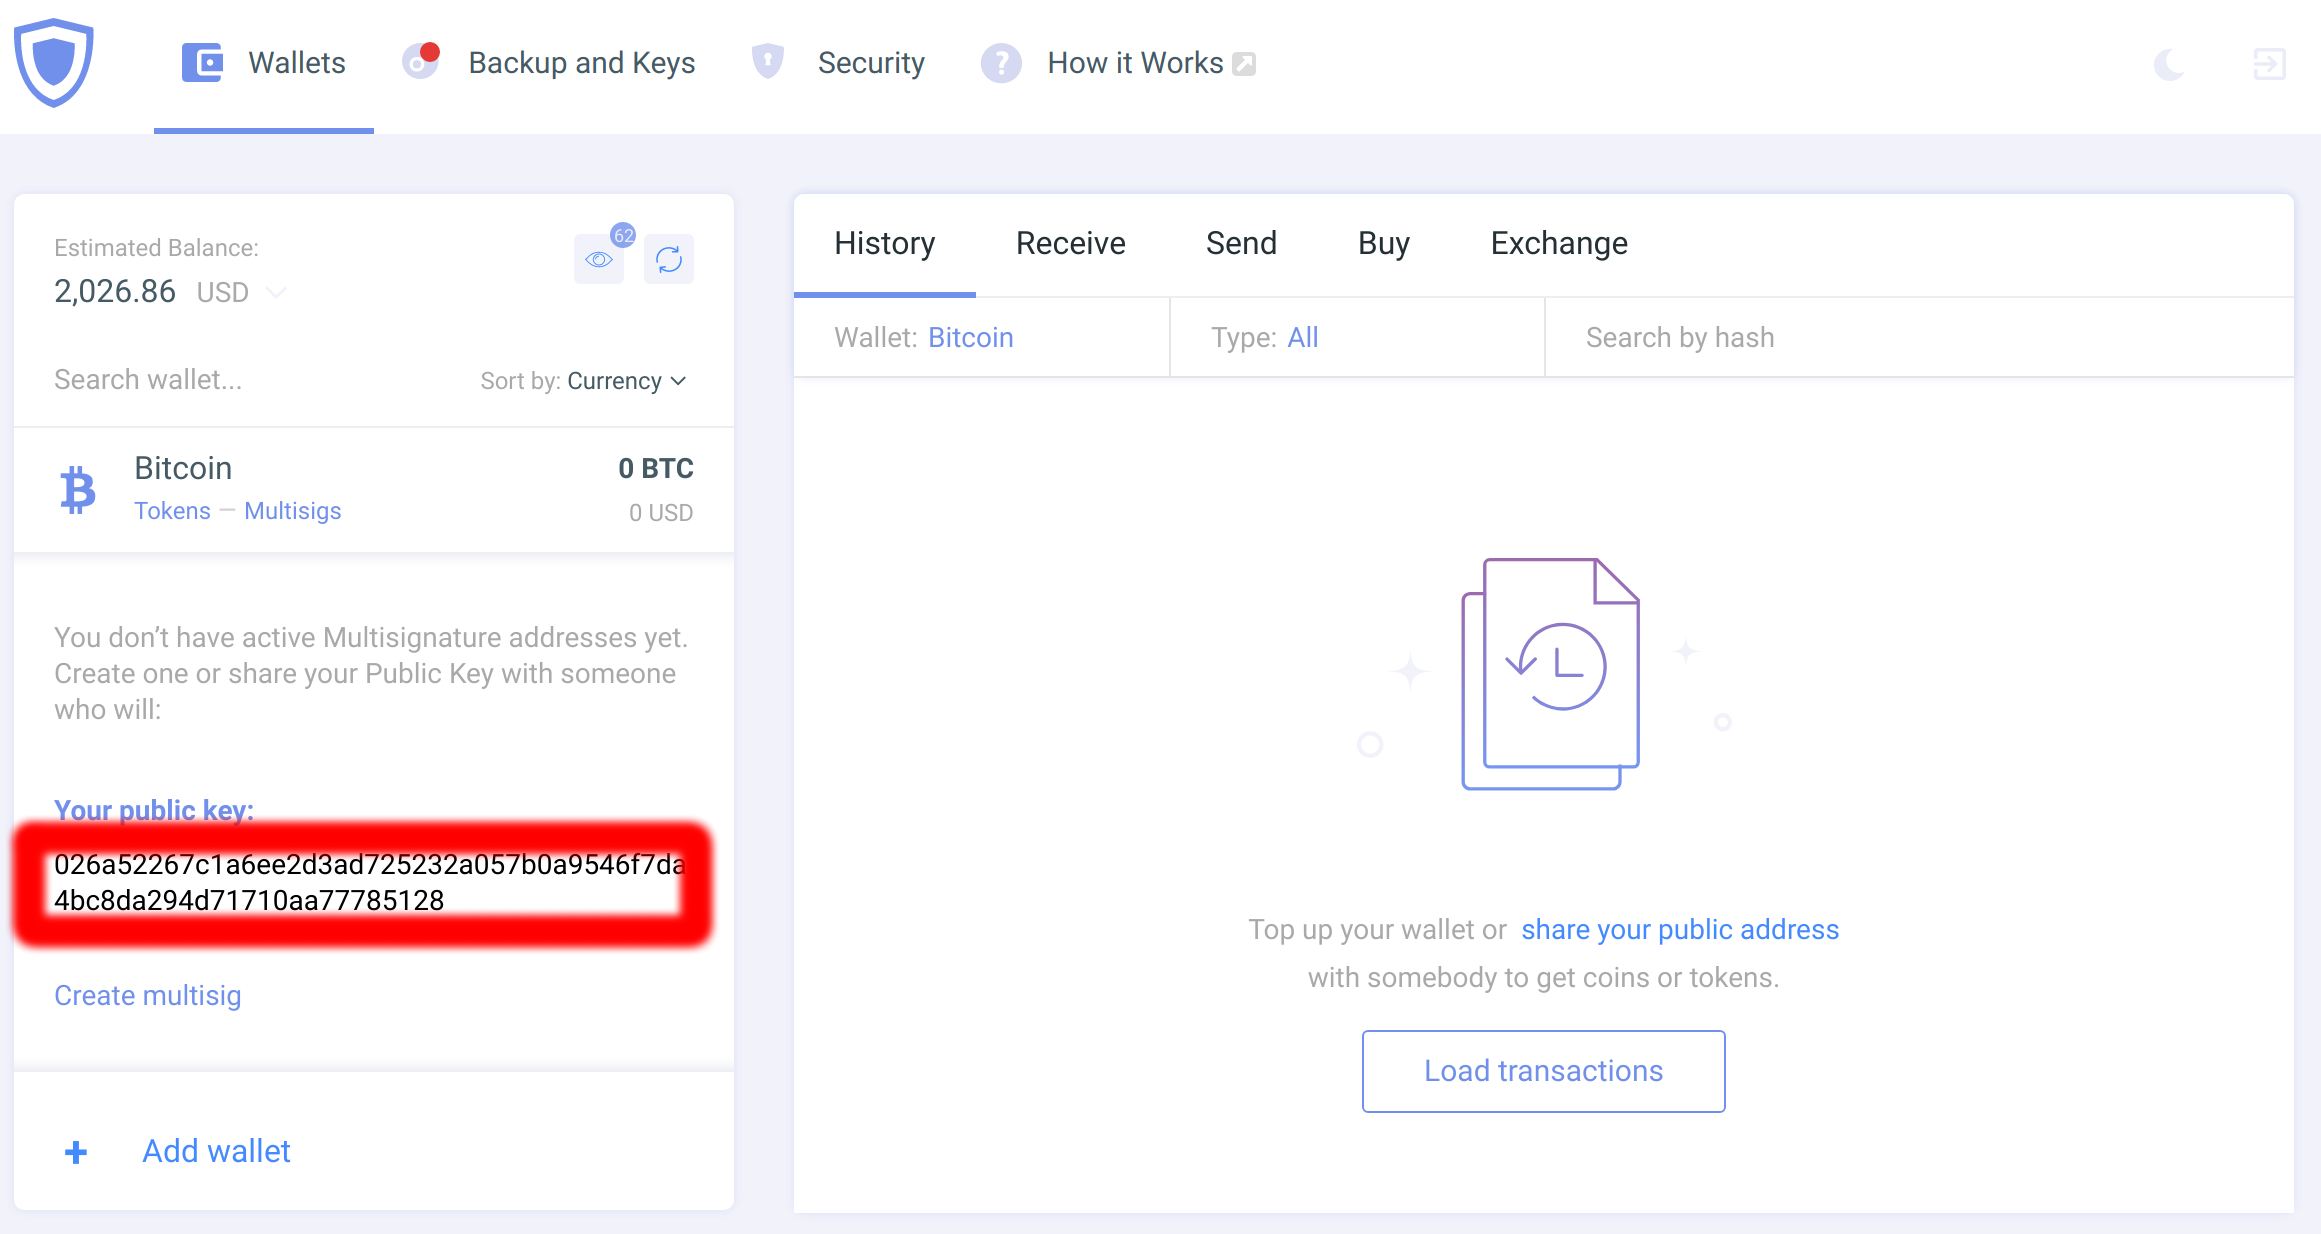Click the Security shield icon
The image size is (2321, 1234).
767,62
